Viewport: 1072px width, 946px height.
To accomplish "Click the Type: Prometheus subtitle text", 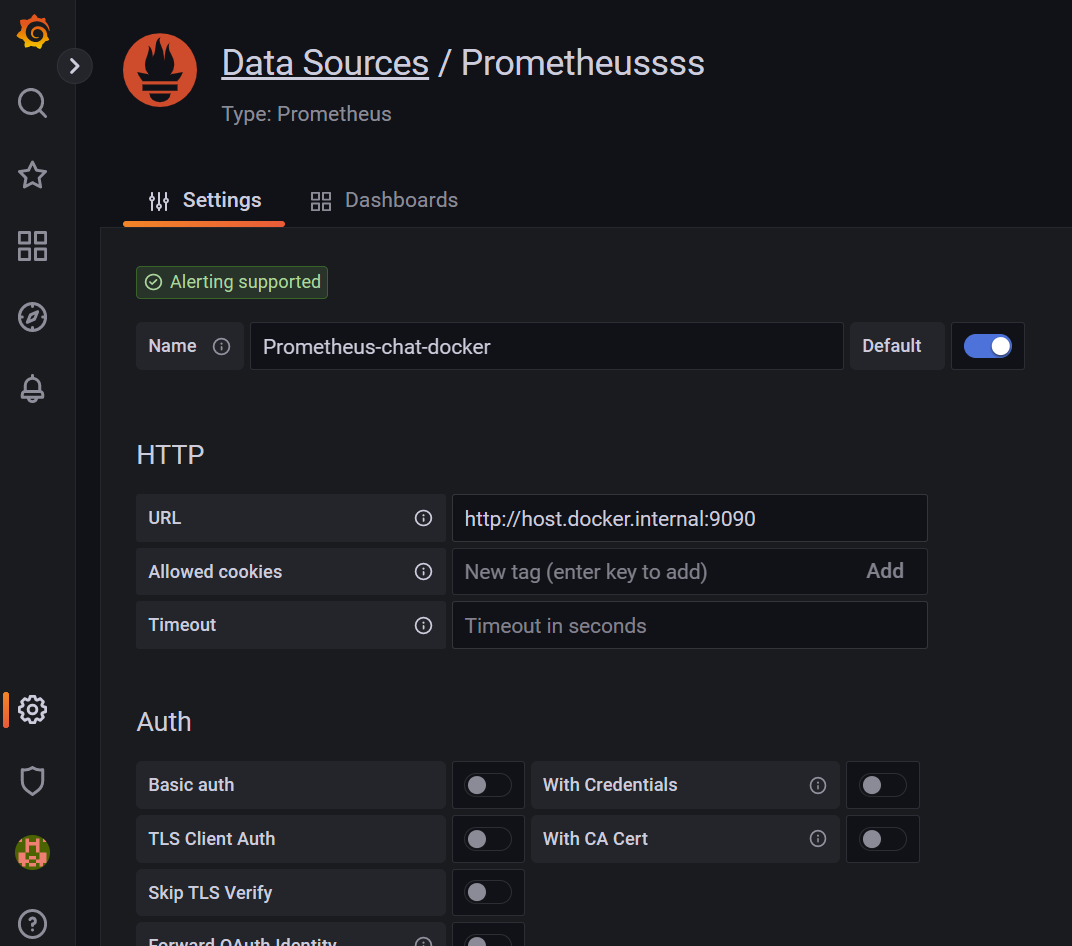I will coord(306,114).
